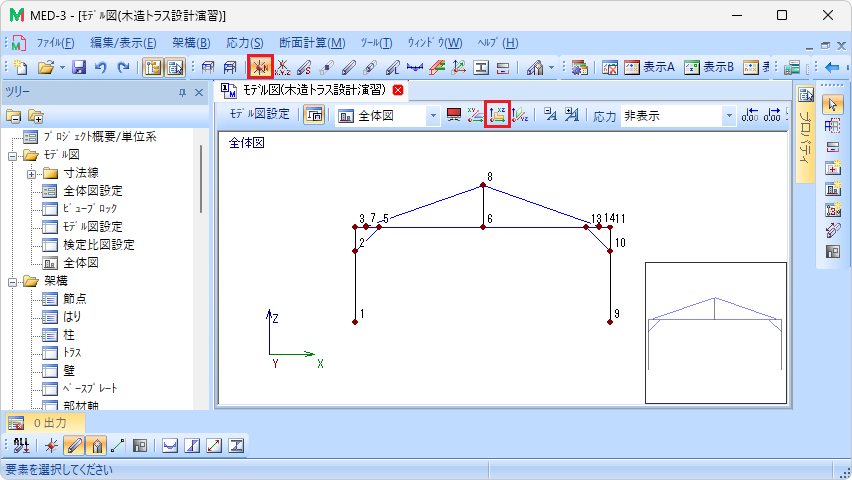
Task: Click the node input tool highlighted in red
Action: [x=260, y=68]
